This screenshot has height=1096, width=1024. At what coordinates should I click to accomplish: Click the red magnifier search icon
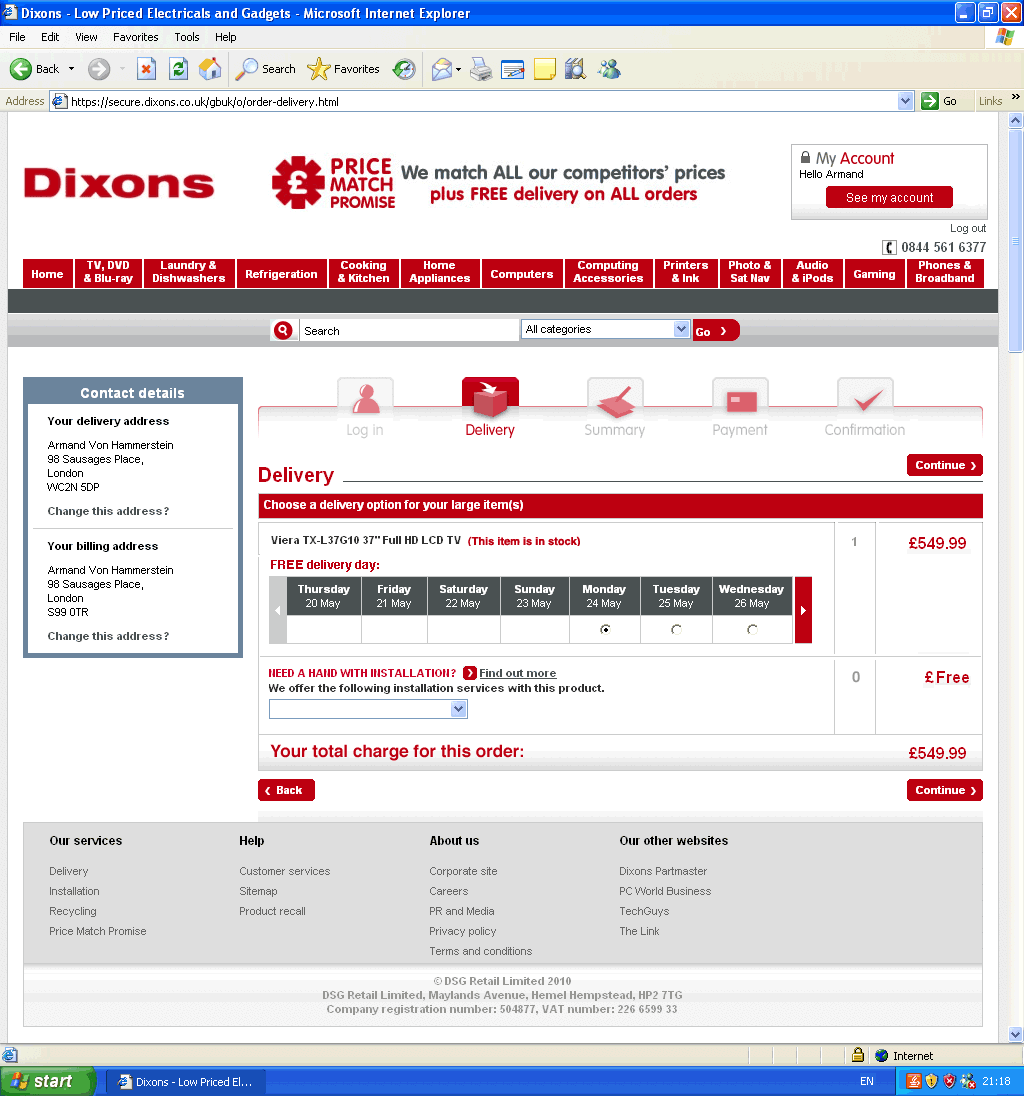coord(283,330)
